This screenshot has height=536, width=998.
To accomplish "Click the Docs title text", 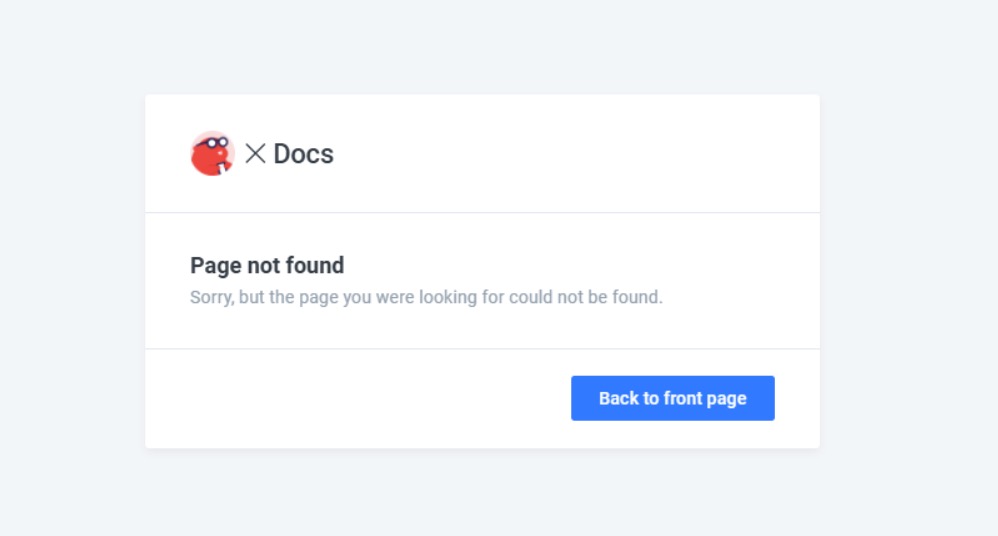I will click(304, 154).
